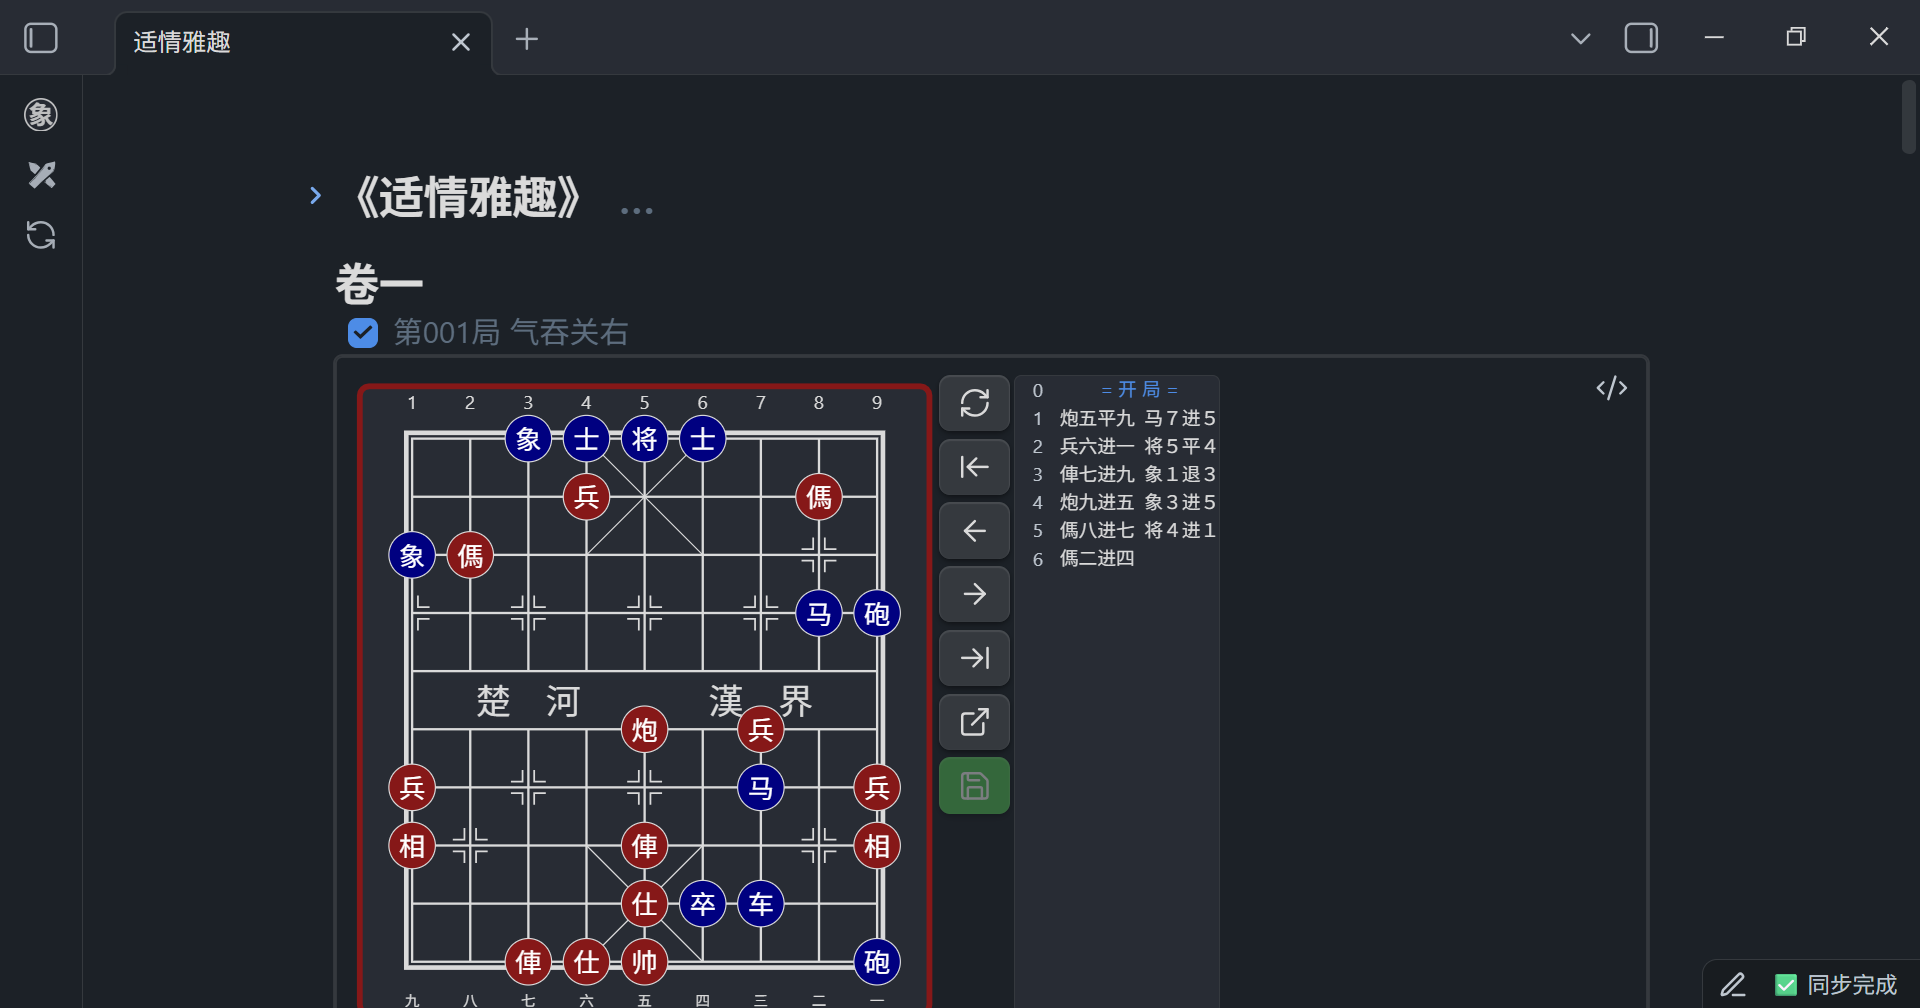Image resolution: width=1920 pixels, height=1008 pixels.
Task: Jump to the first move of the game
Action: tap(973, 466)
